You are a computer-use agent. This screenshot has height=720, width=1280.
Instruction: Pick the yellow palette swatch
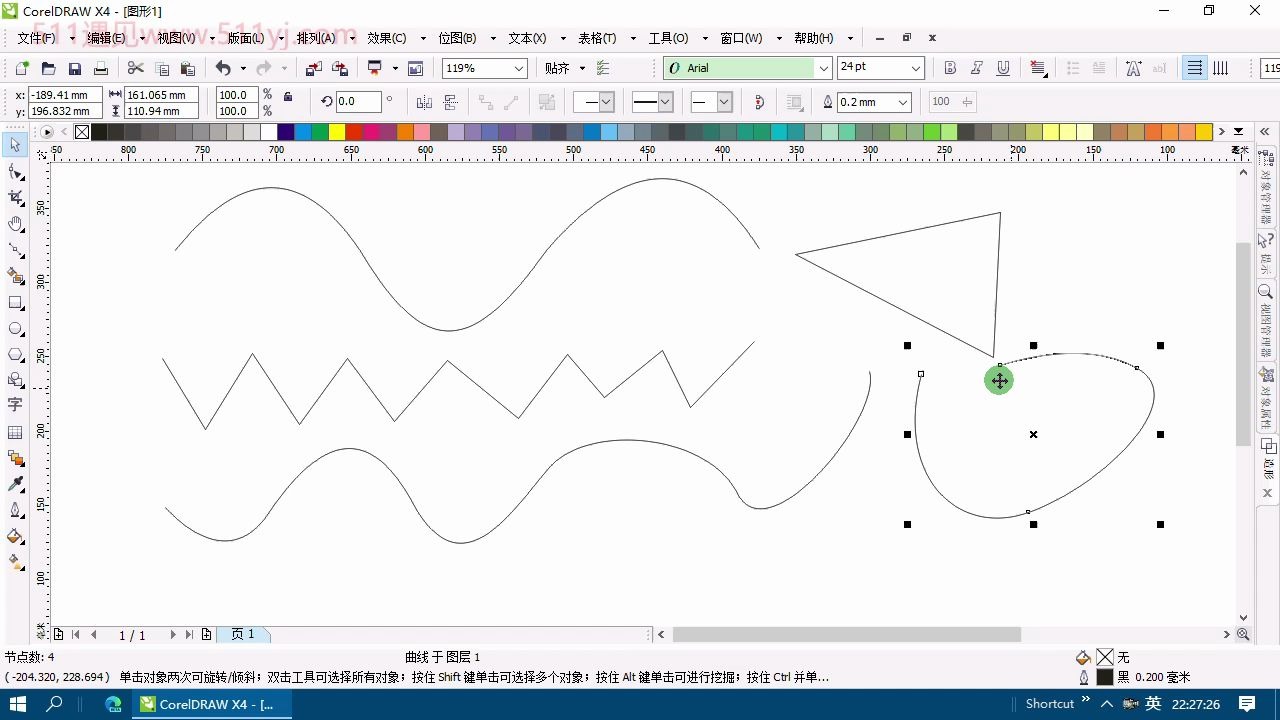pos(337,132)
